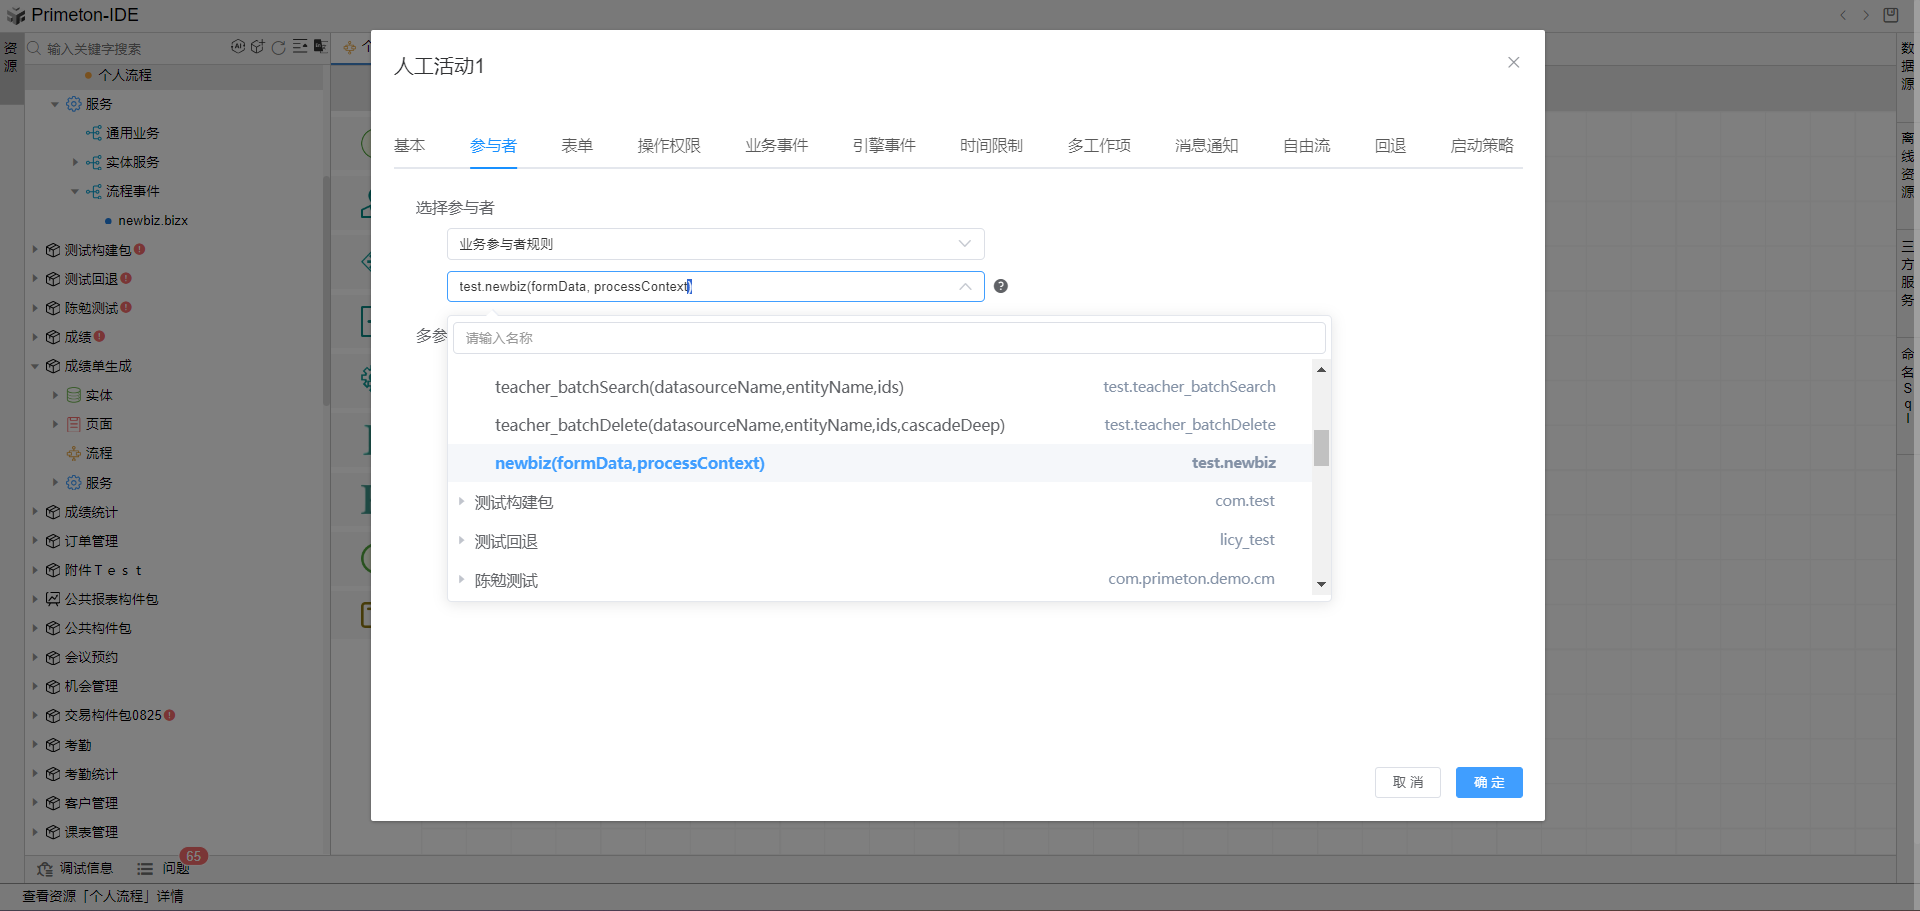
Task: Click the help question mark icon
Action: [1000, 286]
